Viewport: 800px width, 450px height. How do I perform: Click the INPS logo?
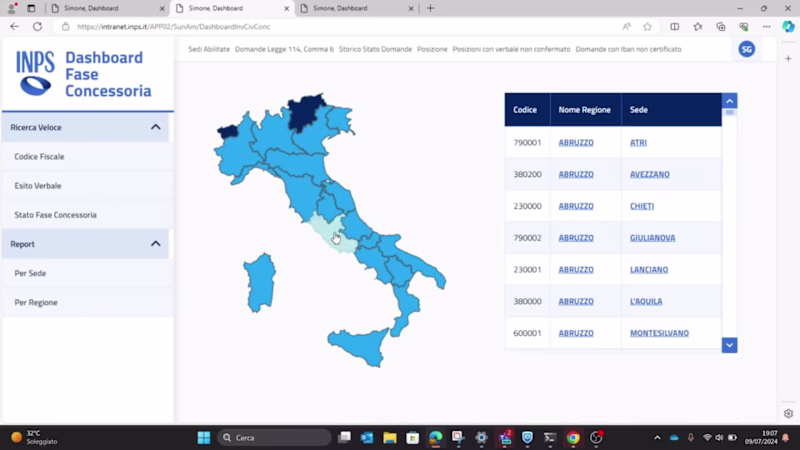pos(35,73)
